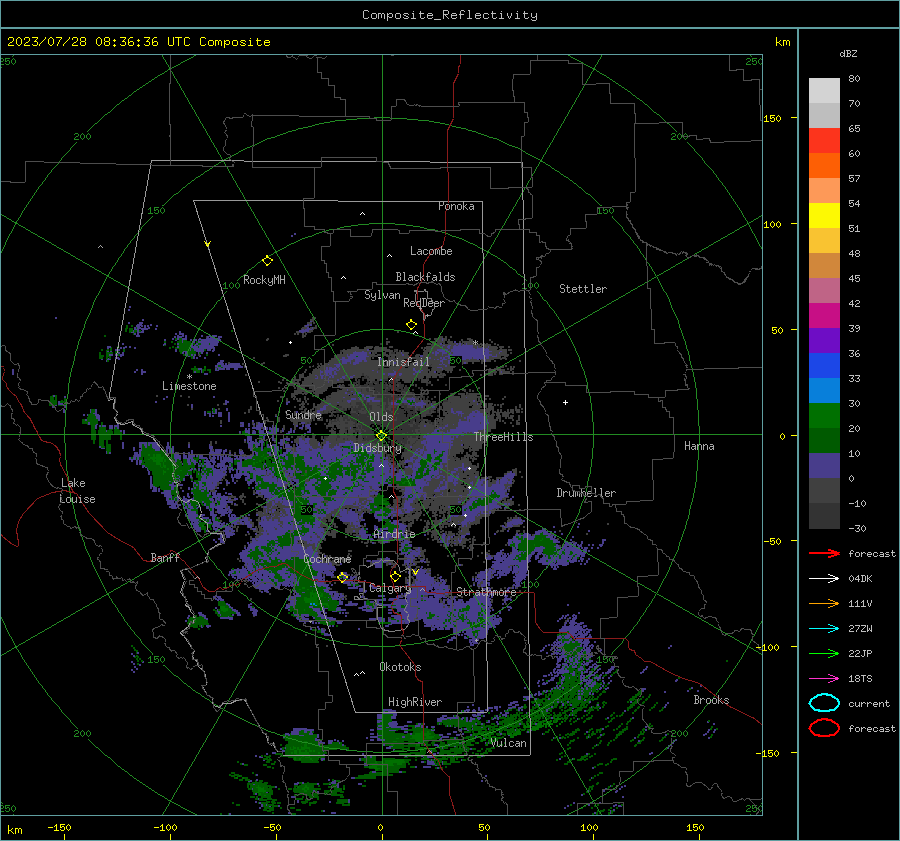Click the ThreeHills label

coord(503,437)
